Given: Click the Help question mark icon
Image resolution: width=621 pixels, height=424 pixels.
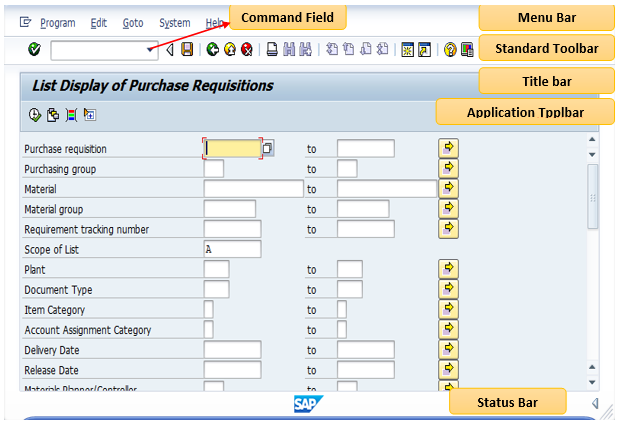Looking at the screenshot, I should coord(450,49).
